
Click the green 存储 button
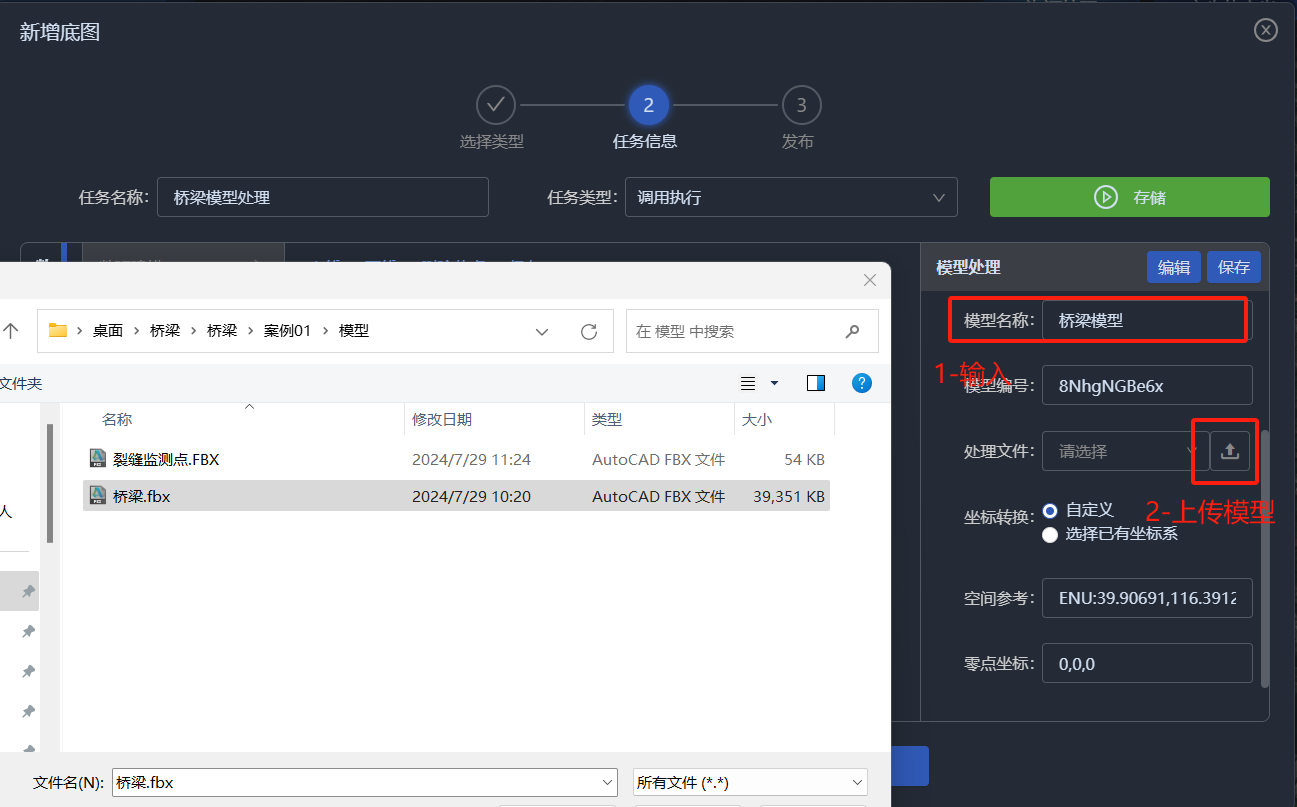1130,197
